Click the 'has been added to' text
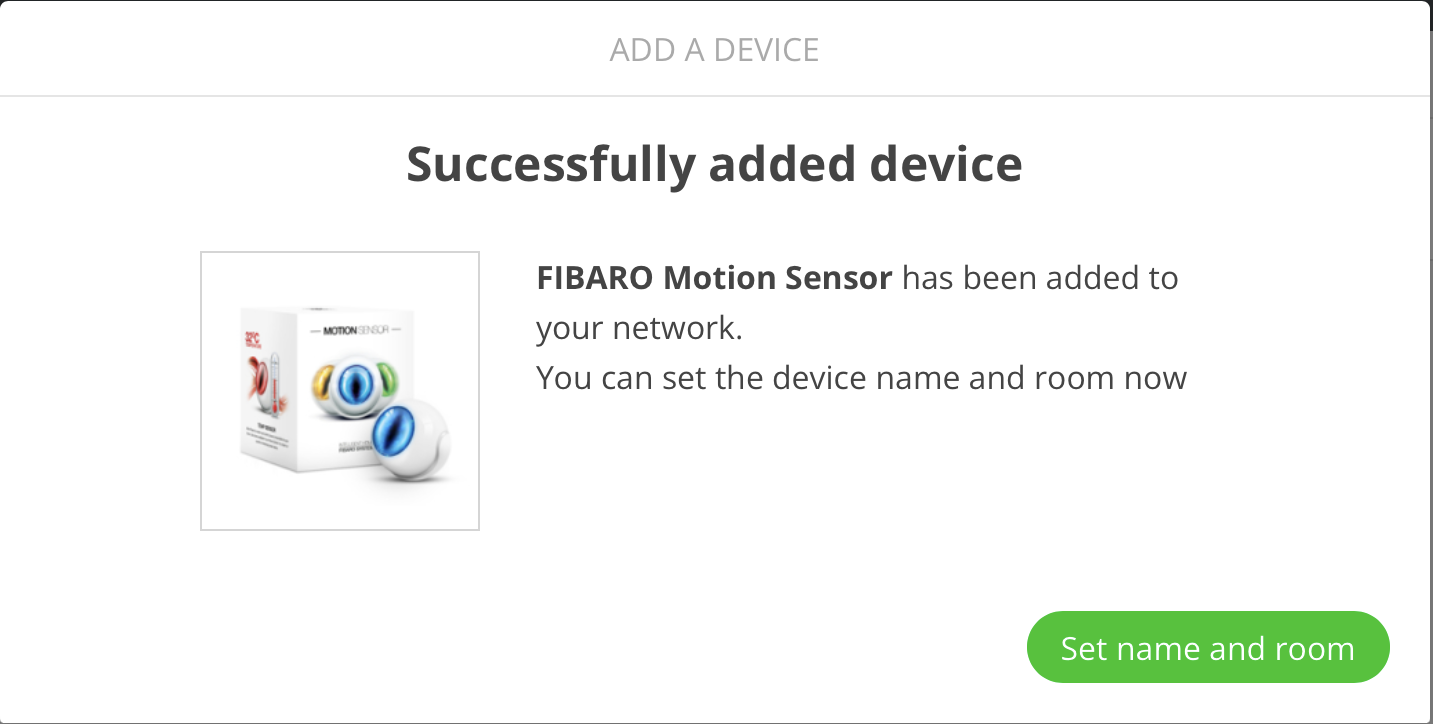1433x724 pixels. [x=1040, y=277]
